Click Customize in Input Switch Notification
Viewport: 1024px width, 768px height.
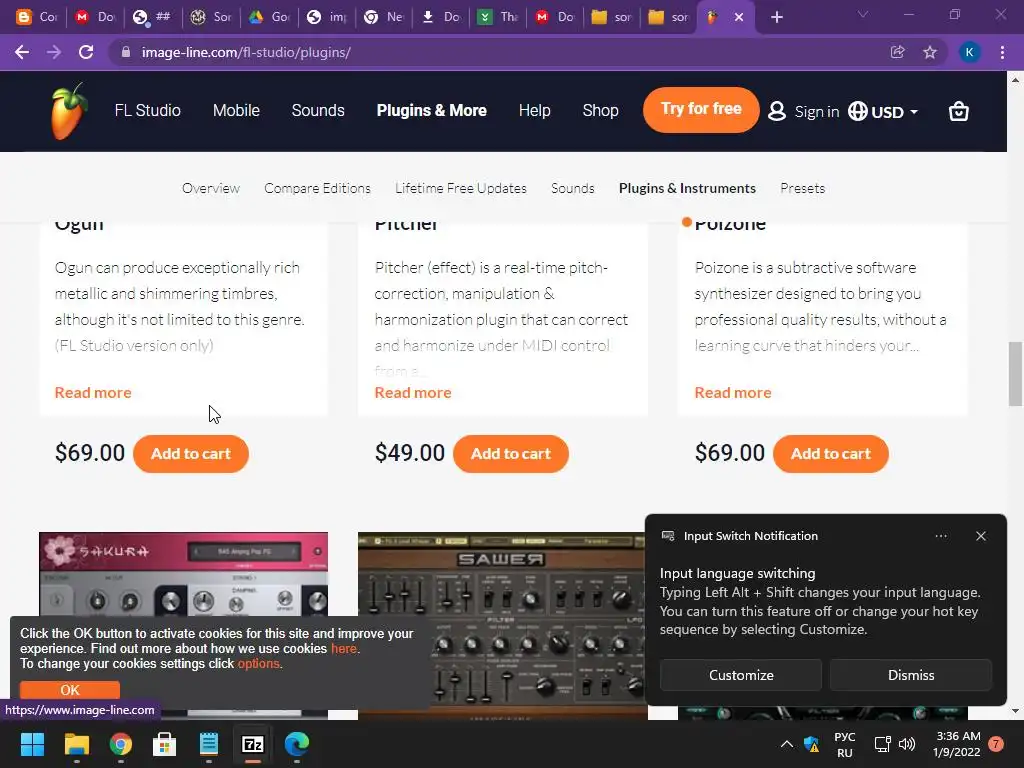(741, 675)
